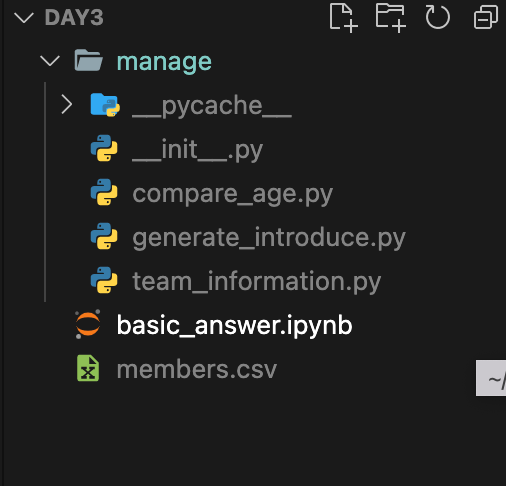
Task: Open the team_information.py file
Action: pos(256,282)
